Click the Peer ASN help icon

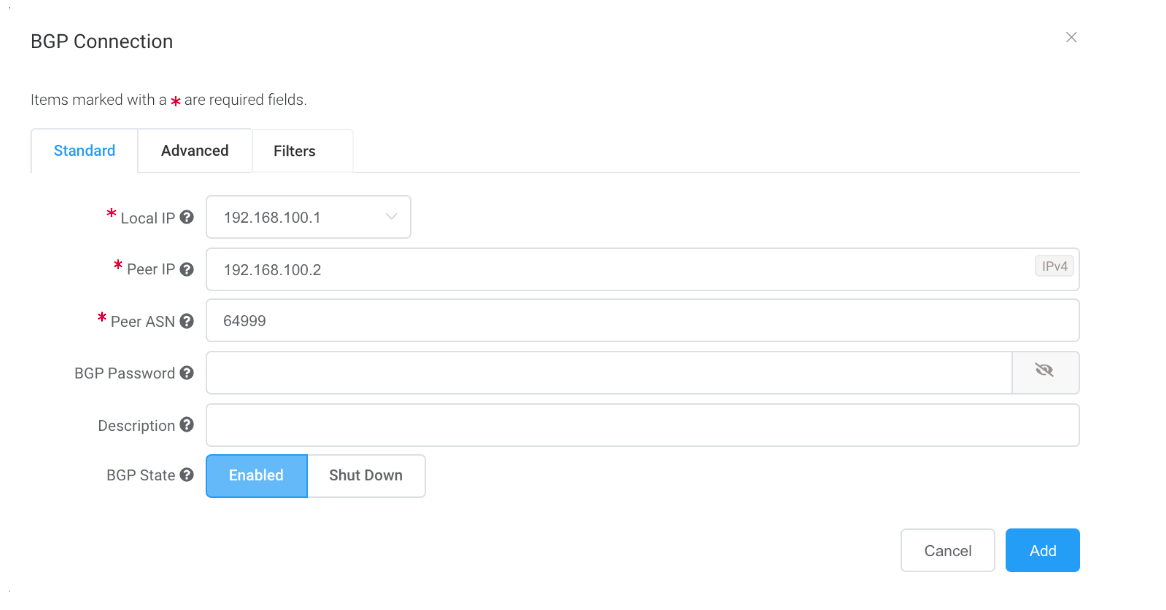pos(187,321)
